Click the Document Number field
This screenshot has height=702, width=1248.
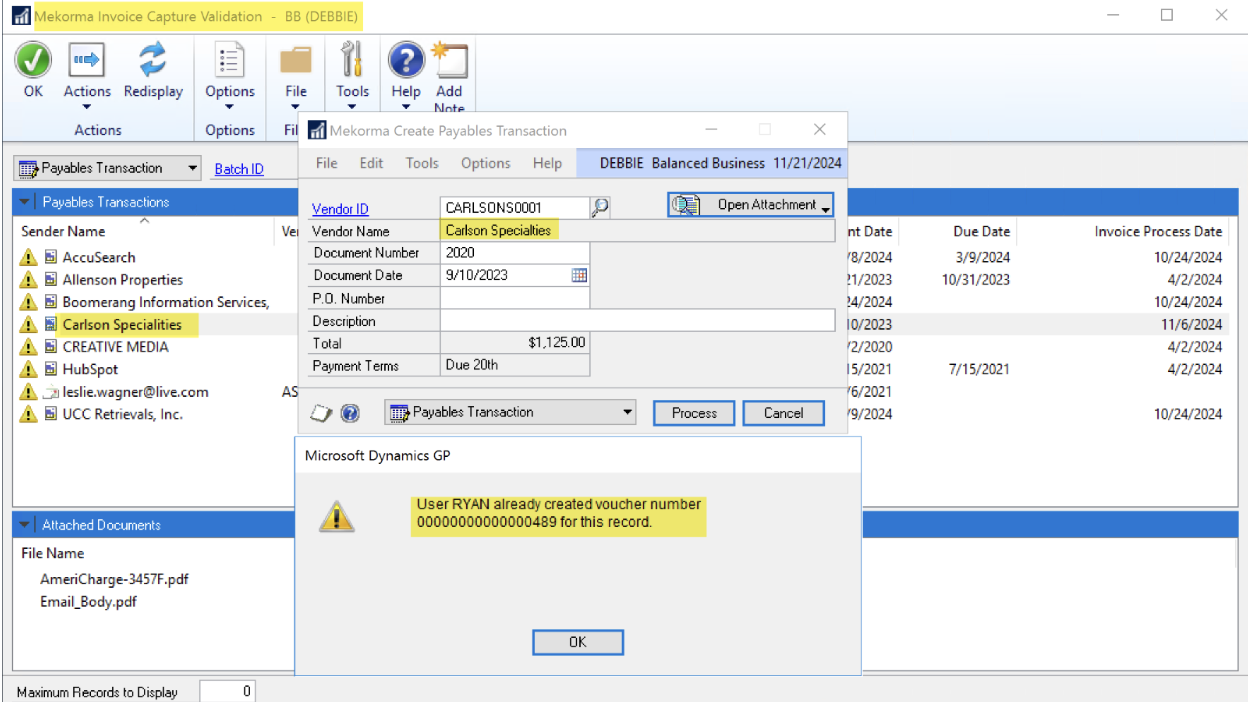click(514, 253)
